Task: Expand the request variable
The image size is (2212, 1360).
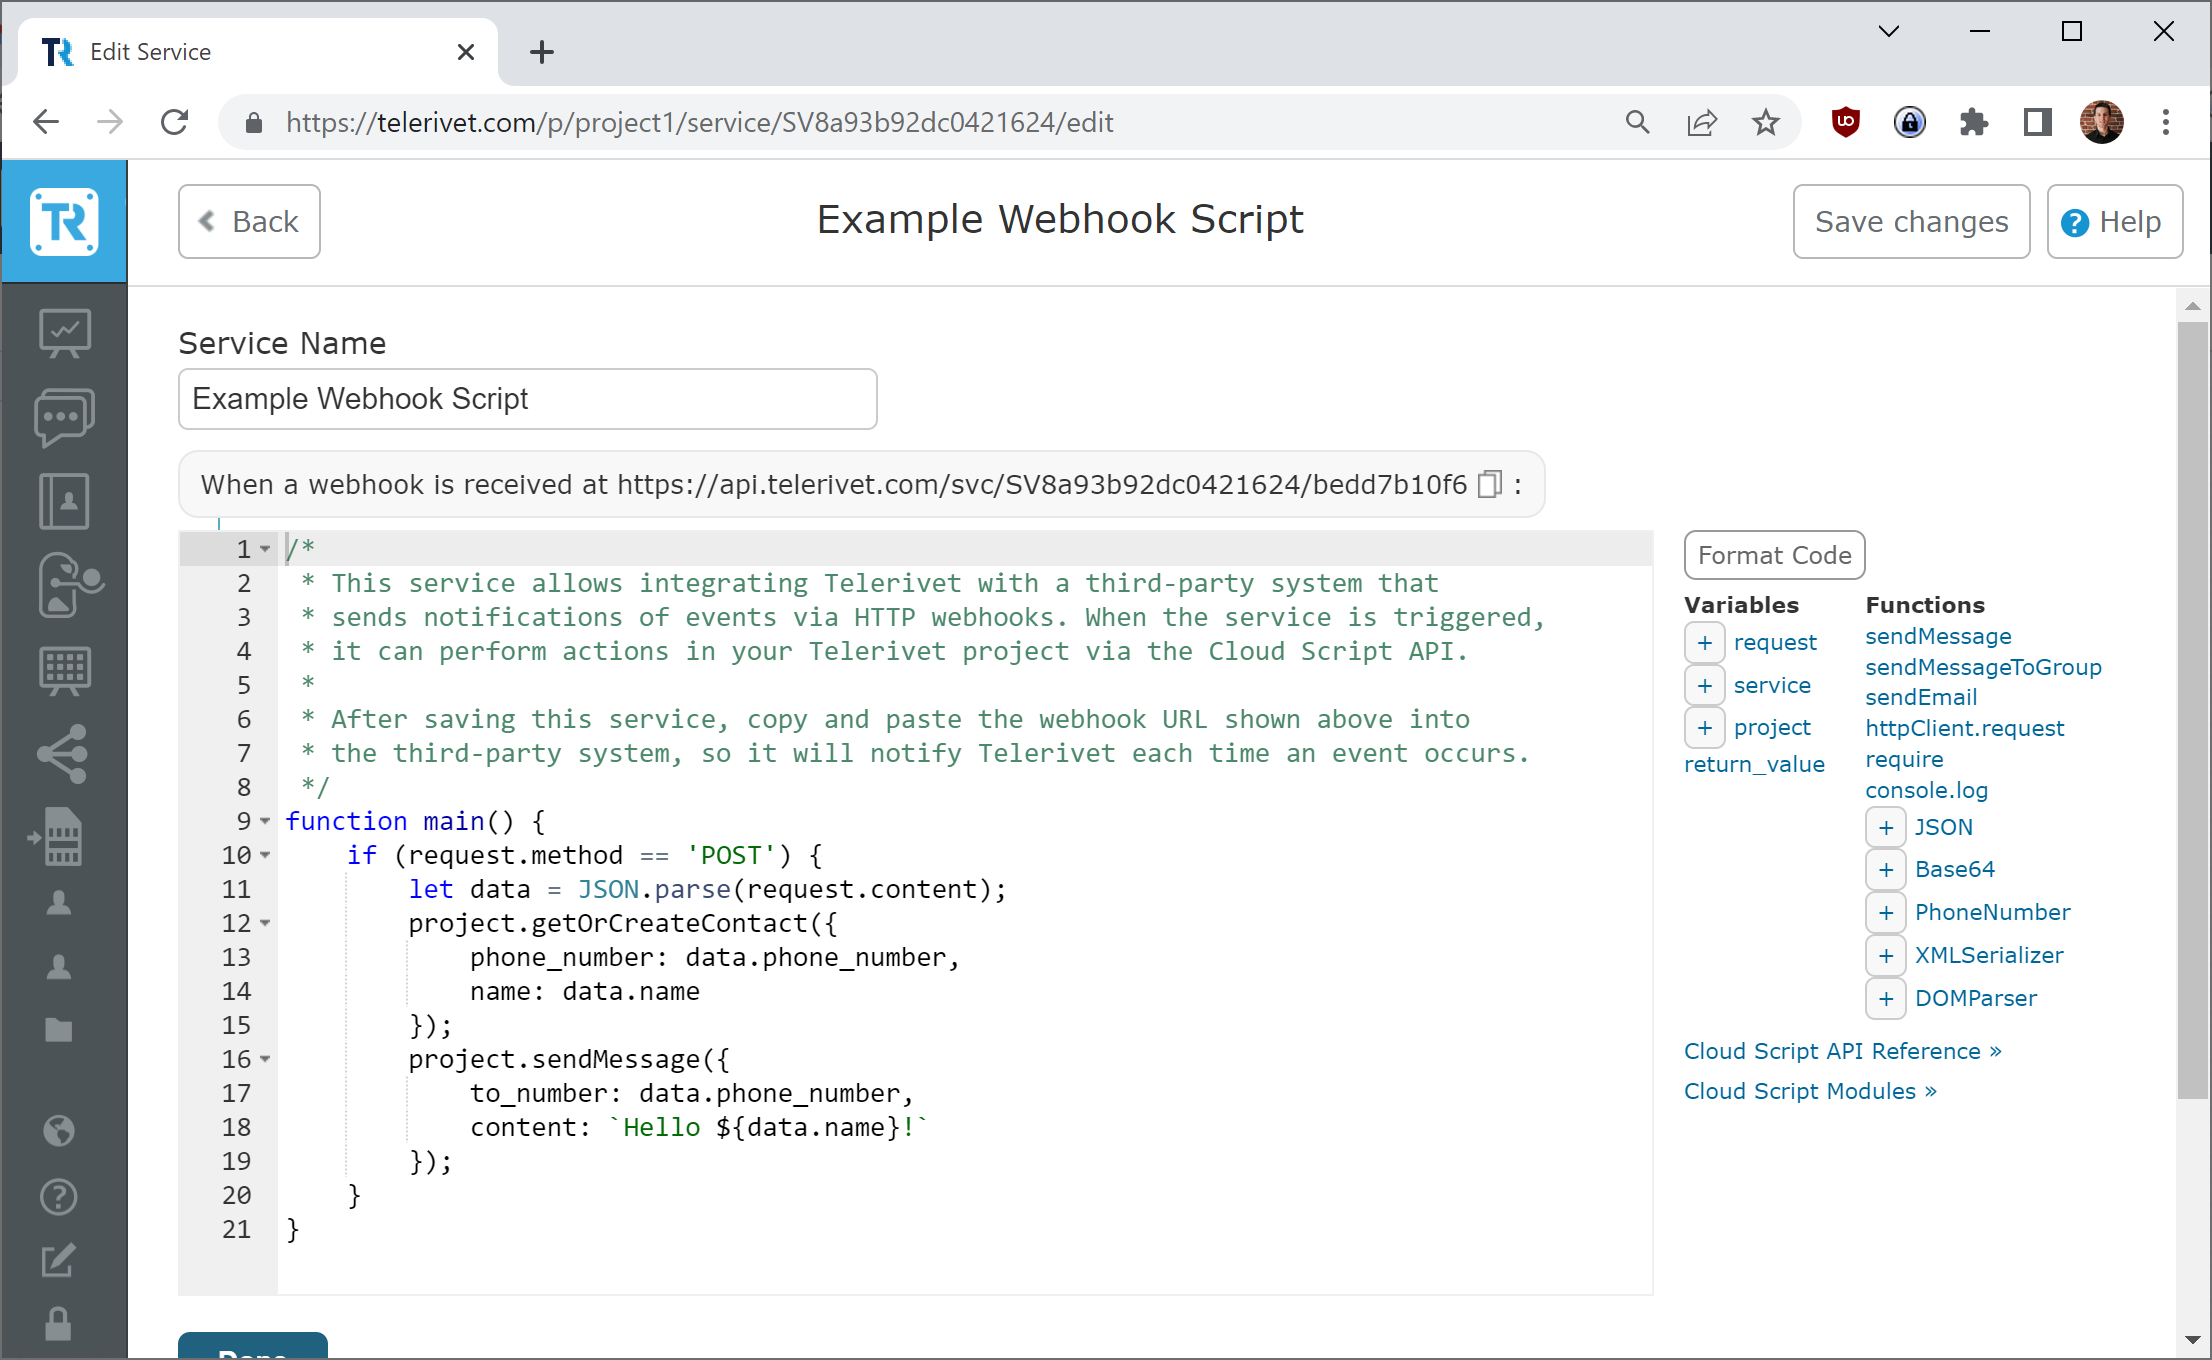Action: pyautogui.click(x=1705, y=642)
